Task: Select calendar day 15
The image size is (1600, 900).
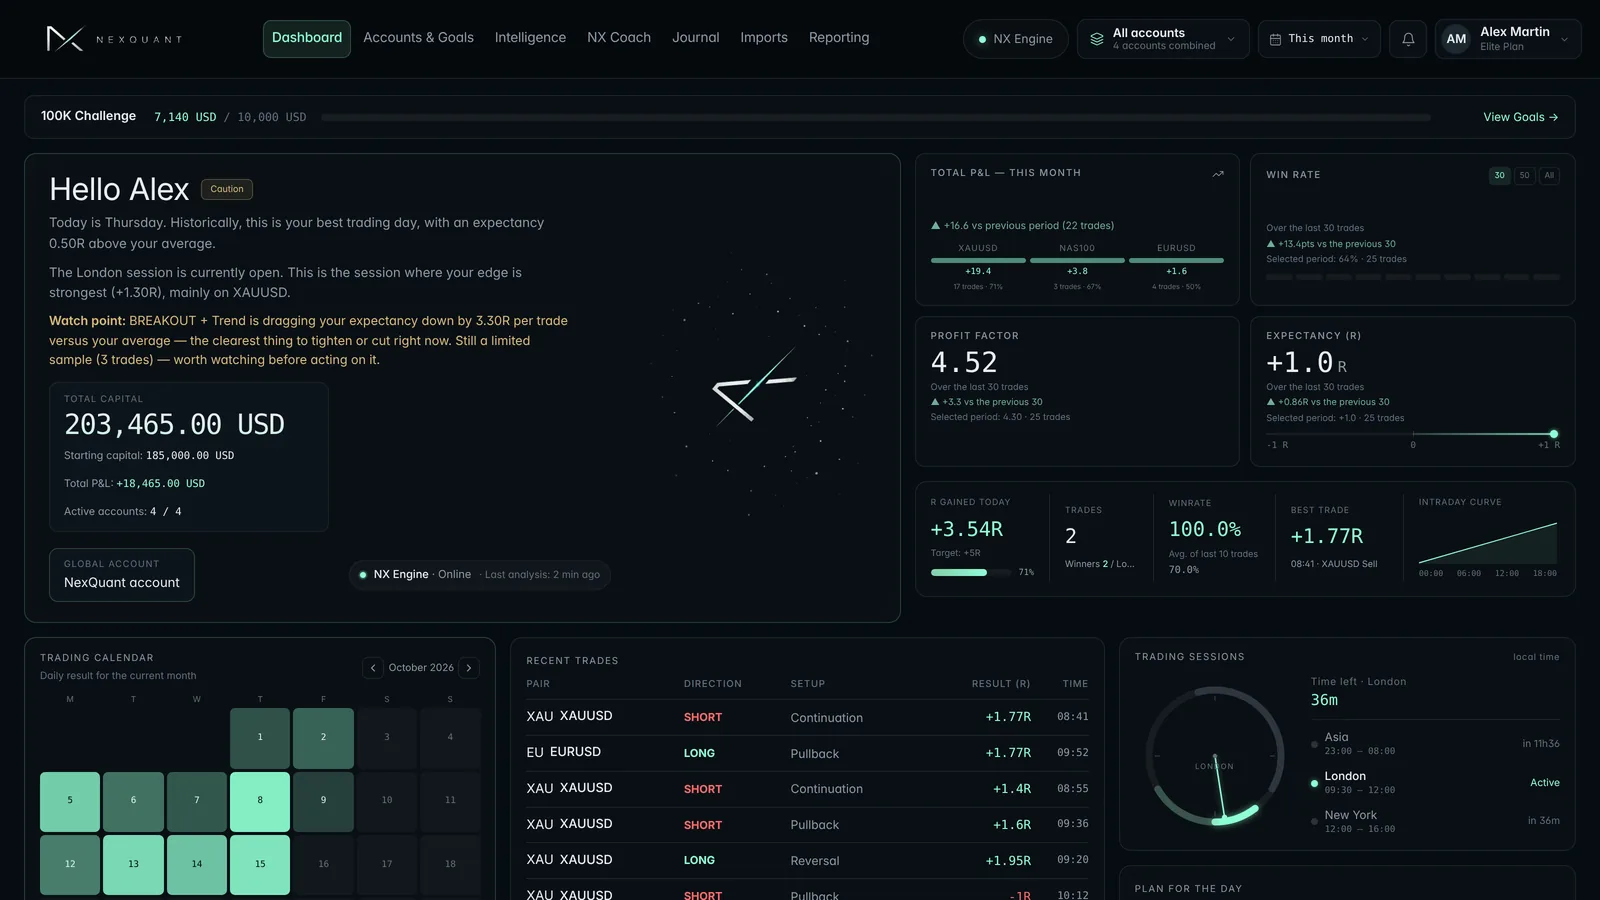Action: pyautogui.click(x=260, y=864)
